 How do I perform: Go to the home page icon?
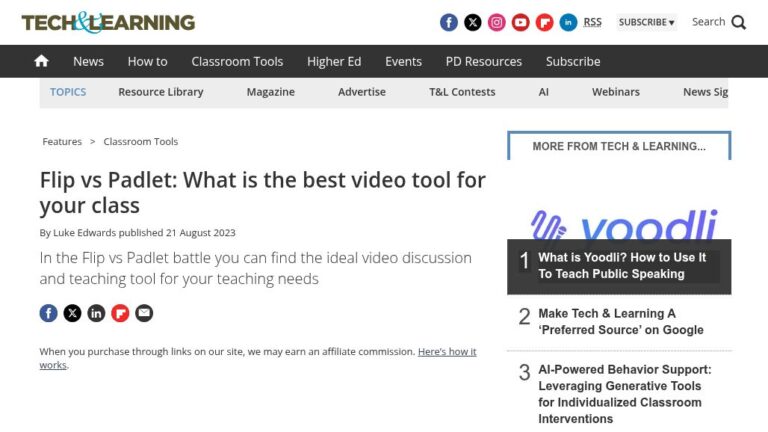click(x=41, y=61)
